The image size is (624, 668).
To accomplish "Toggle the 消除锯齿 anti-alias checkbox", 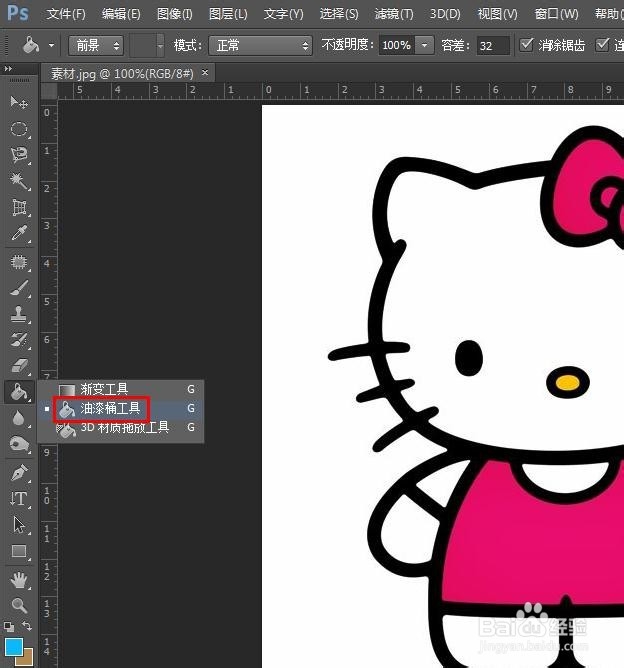I will (x=526, y=44).
